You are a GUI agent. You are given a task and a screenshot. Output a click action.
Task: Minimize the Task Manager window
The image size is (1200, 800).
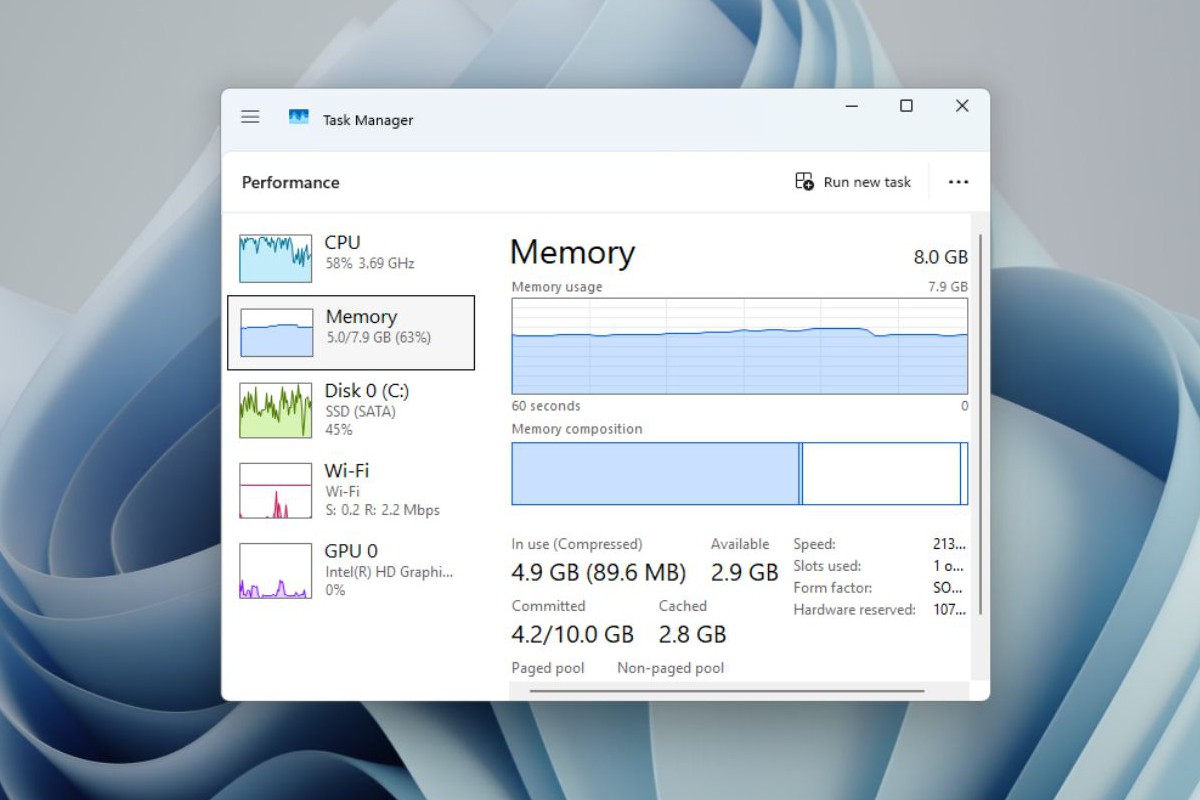(852, 106)
